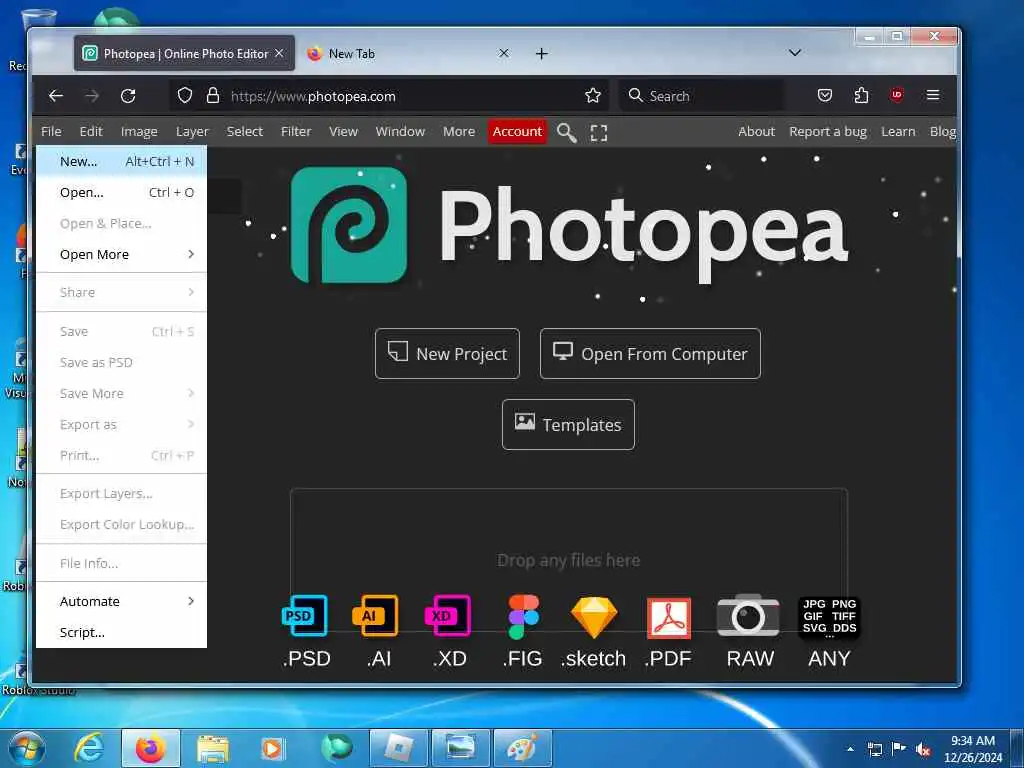Viewport: 1024px width, 768px height.
Task: Click the muted volume tray icon
Action: pos(923,749)
